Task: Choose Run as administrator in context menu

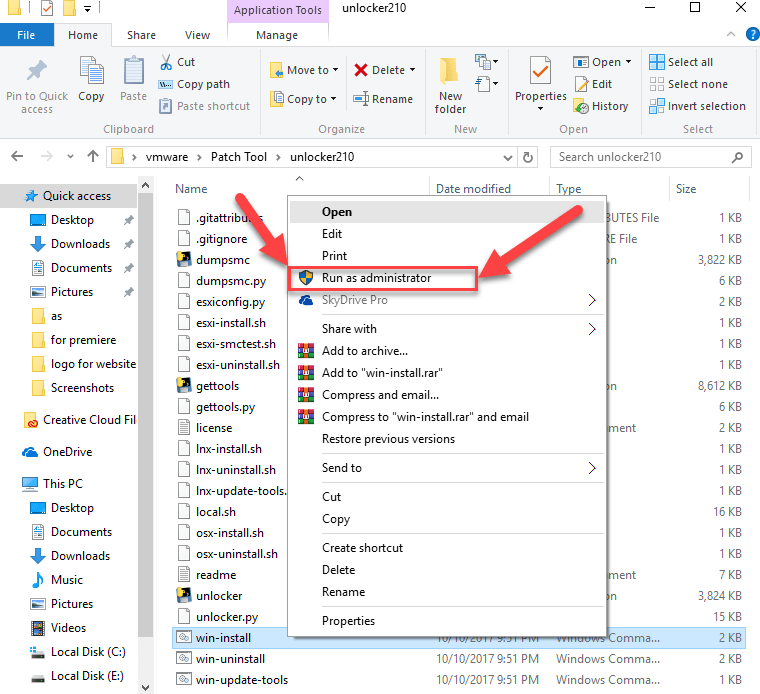Action: 376,277
